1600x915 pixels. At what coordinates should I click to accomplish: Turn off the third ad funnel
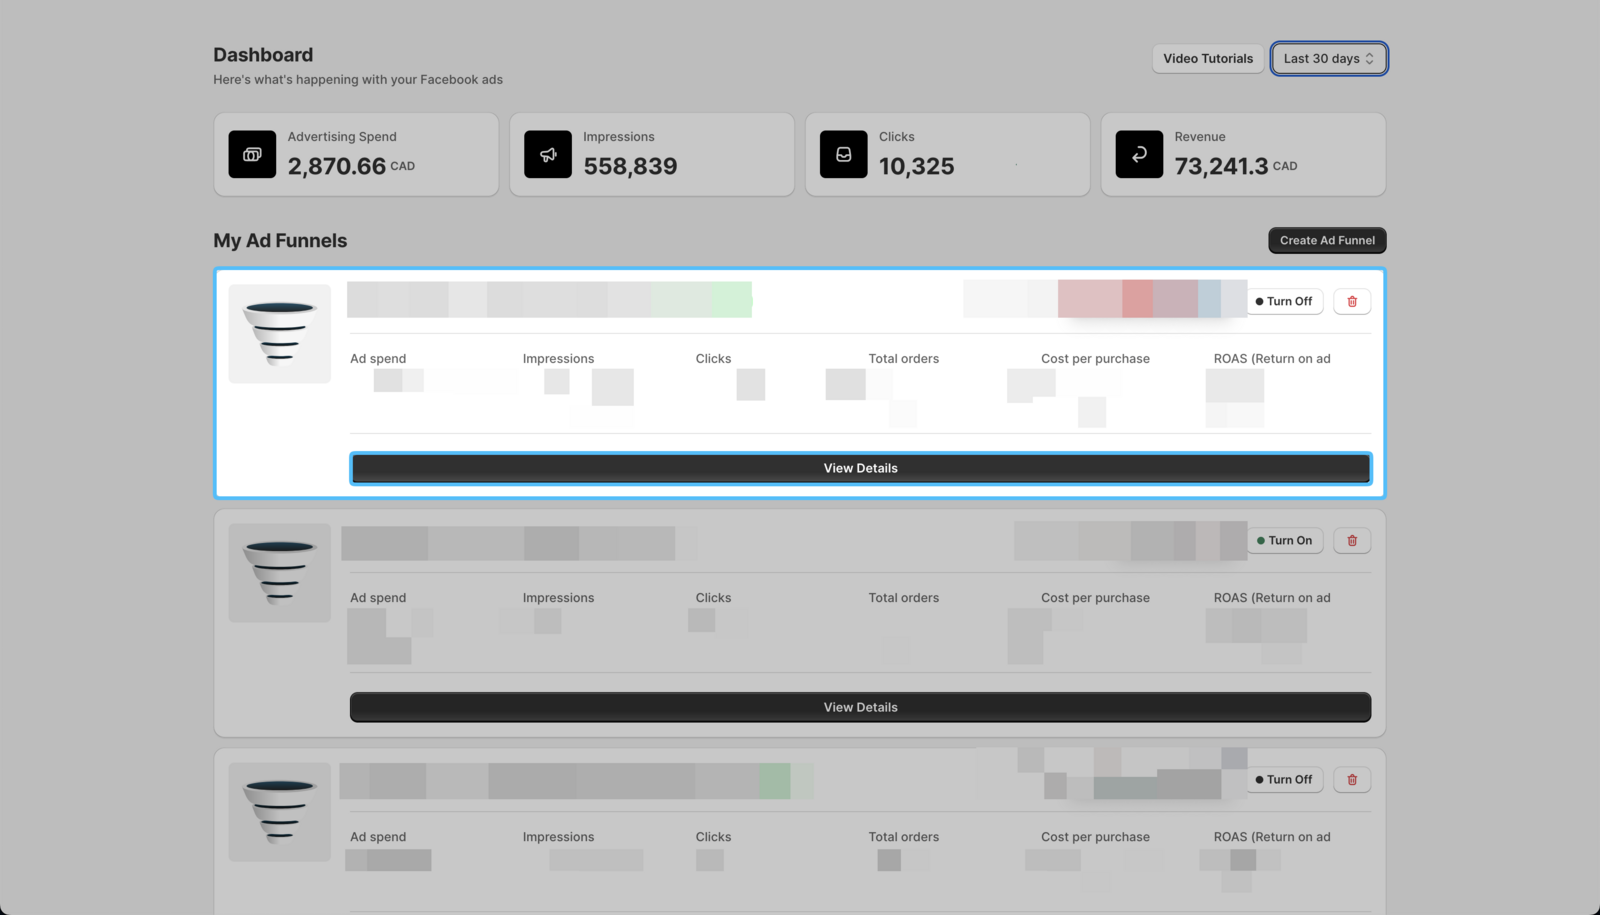pyautogui.click(x=1285, y=779)
